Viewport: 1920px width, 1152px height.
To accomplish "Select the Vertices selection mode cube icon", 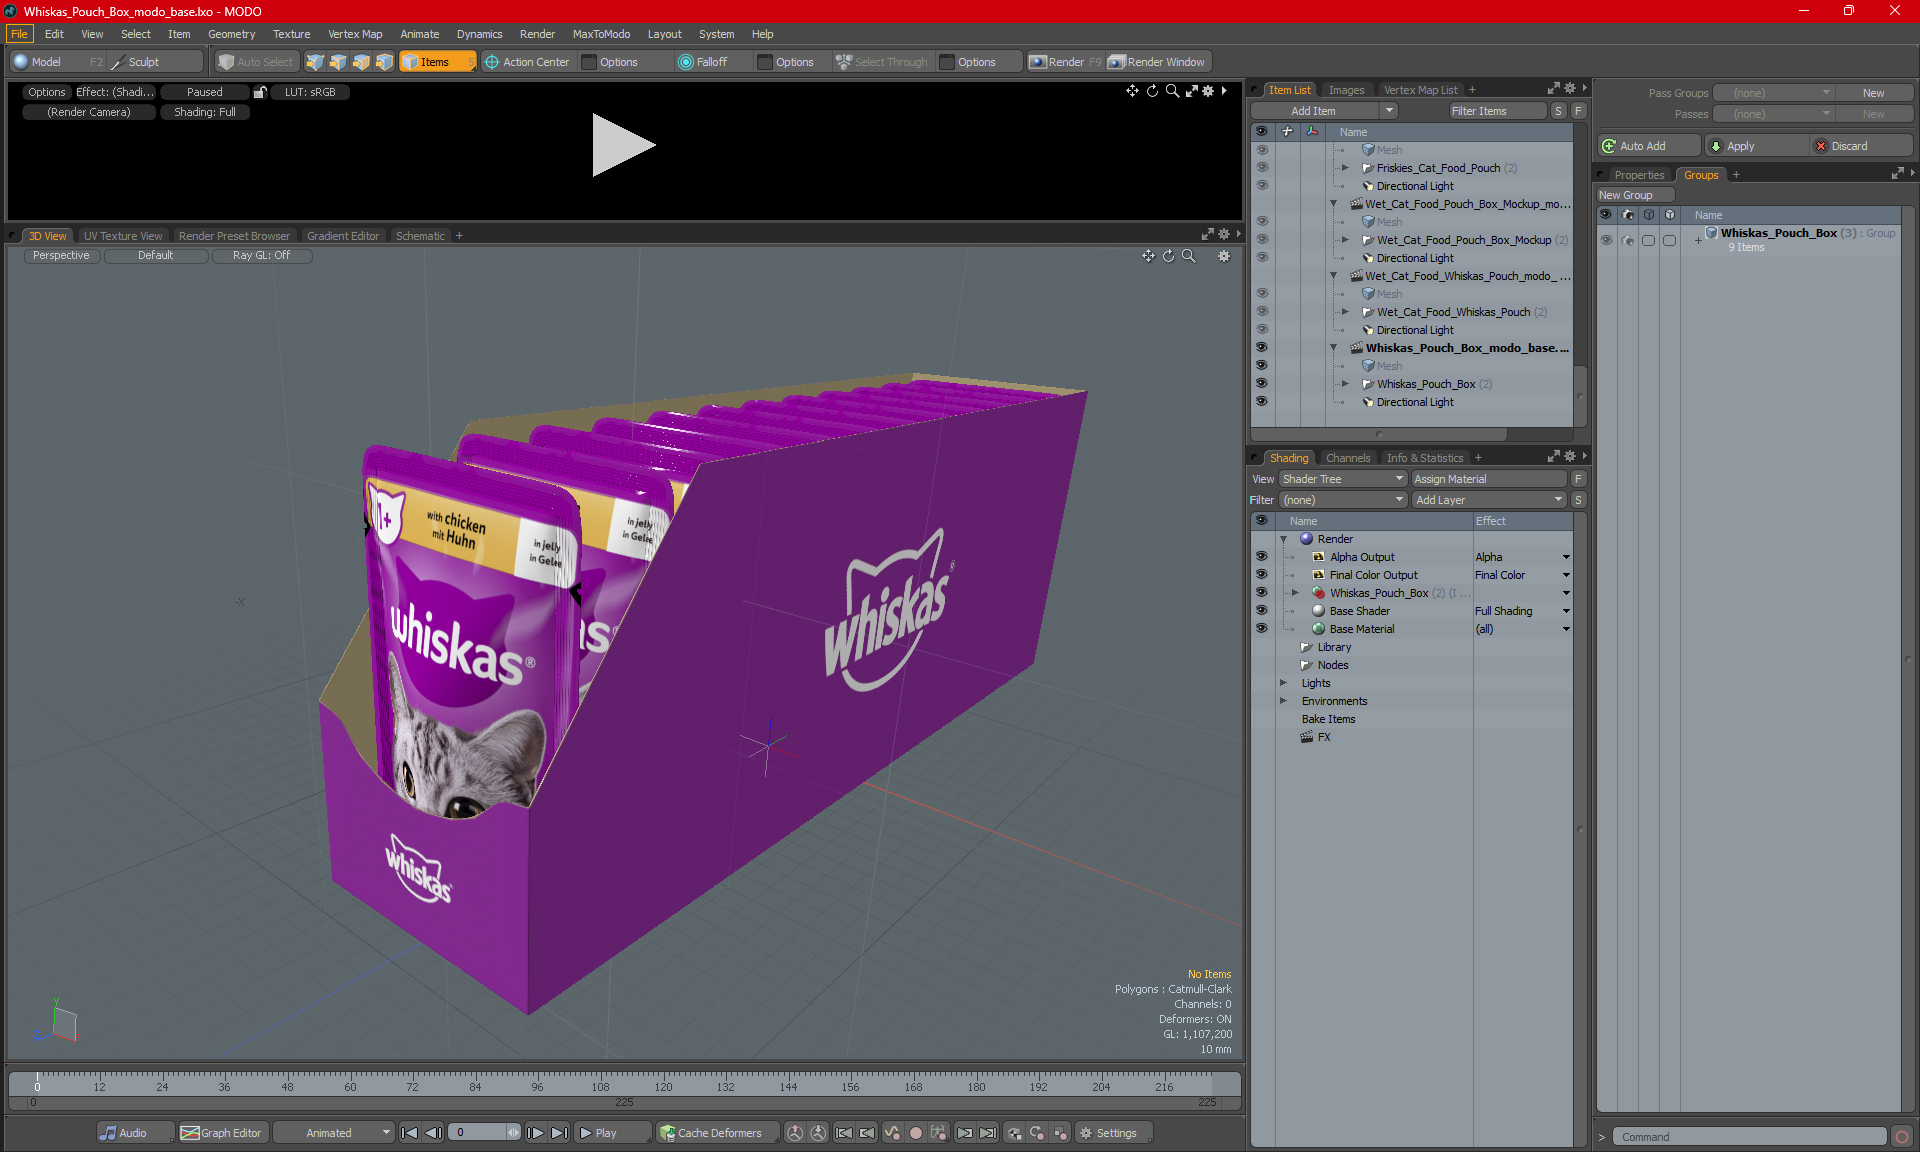I will point(315,62).
